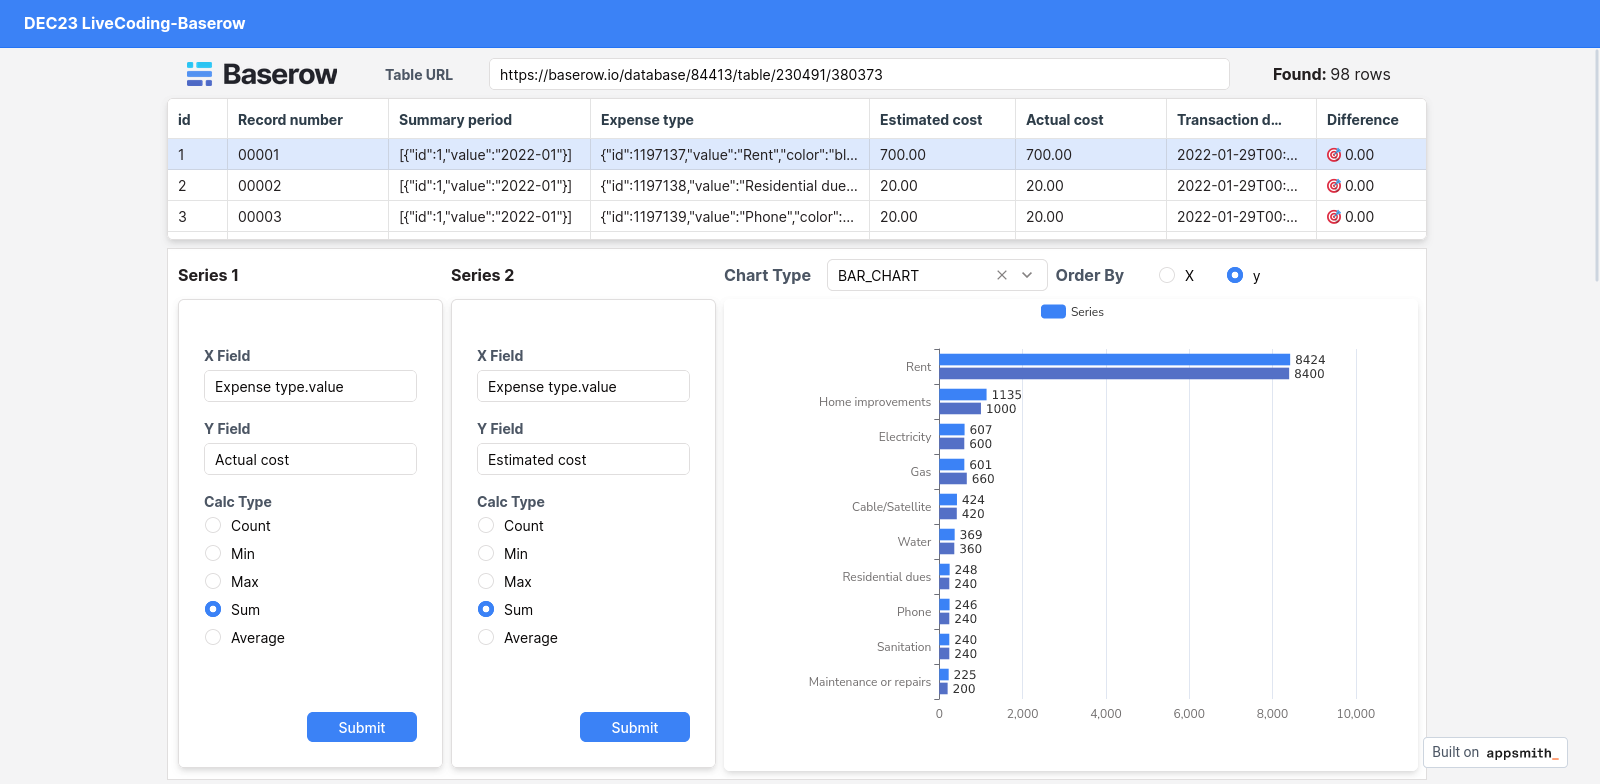Click the target icon in record 00002 row
This screenshot has width=1600, height=784.
(x=1333, y=186)
